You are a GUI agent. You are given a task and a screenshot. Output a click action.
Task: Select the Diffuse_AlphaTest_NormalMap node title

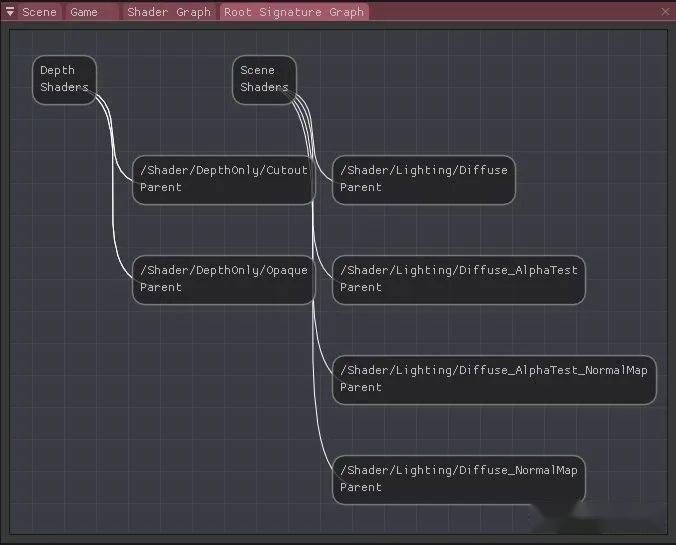click(x=494, y=370)
